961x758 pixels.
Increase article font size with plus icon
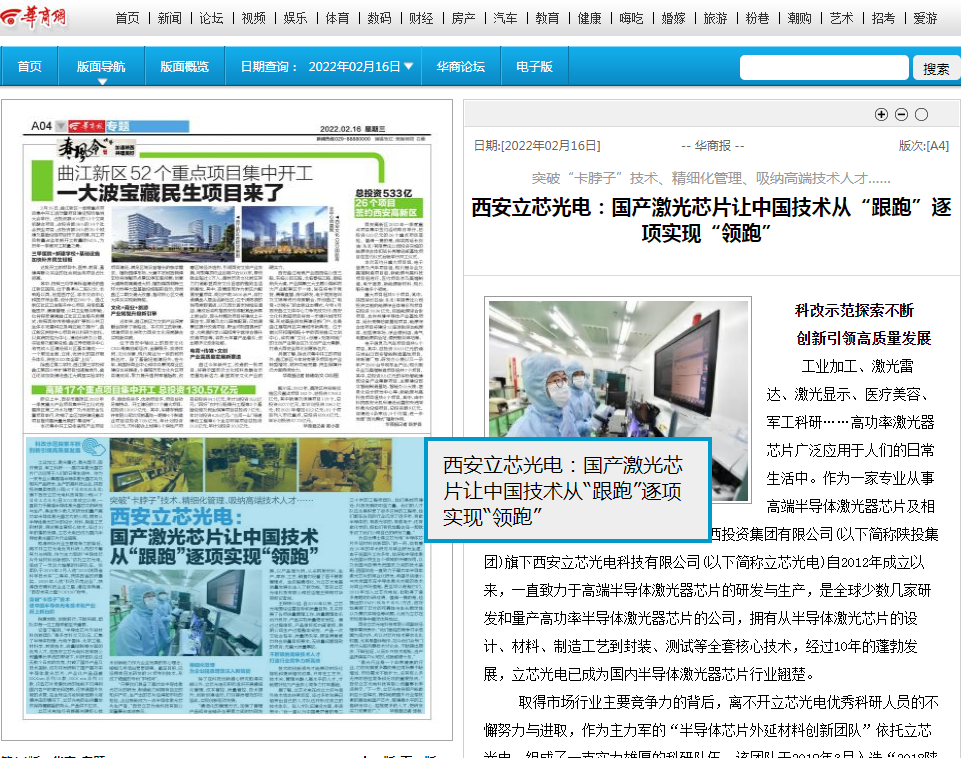click(881, 114)
